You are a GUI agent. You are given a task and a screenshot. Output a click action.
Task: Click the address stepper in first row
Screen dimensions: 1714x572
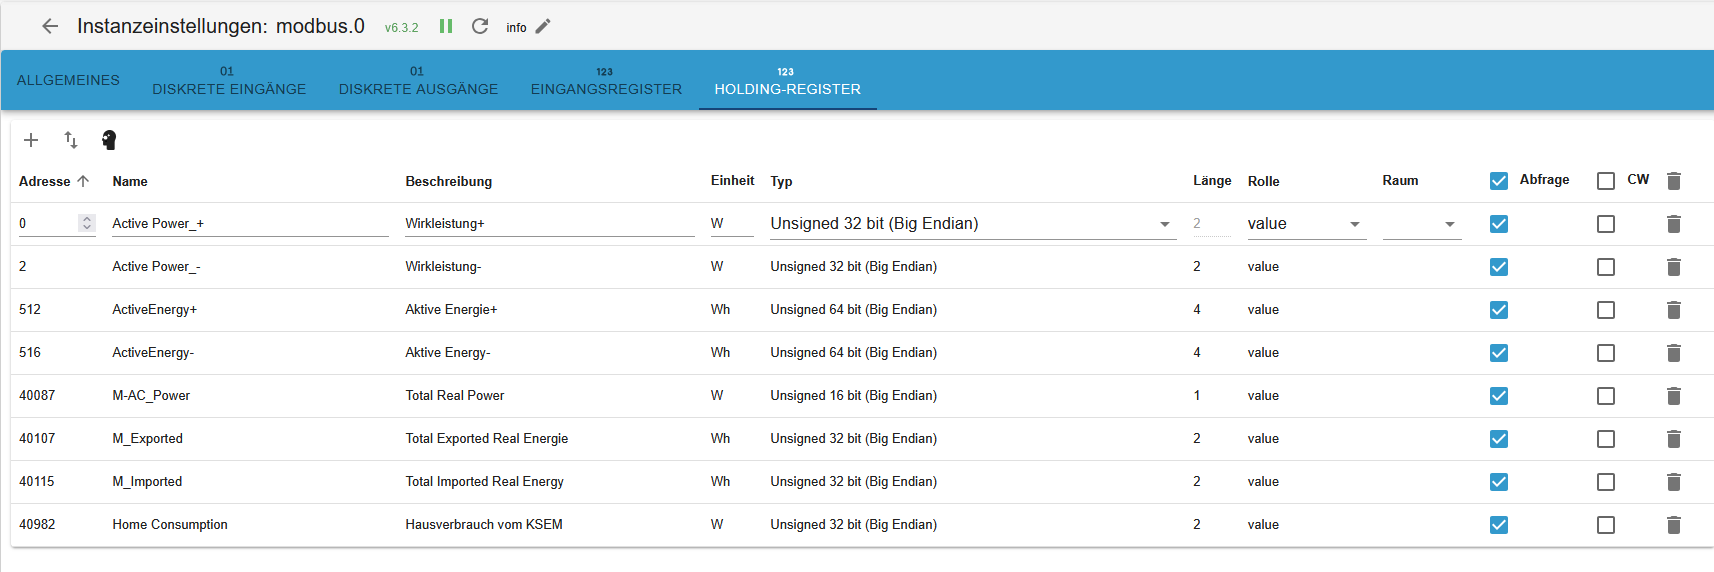pos(87,223)
